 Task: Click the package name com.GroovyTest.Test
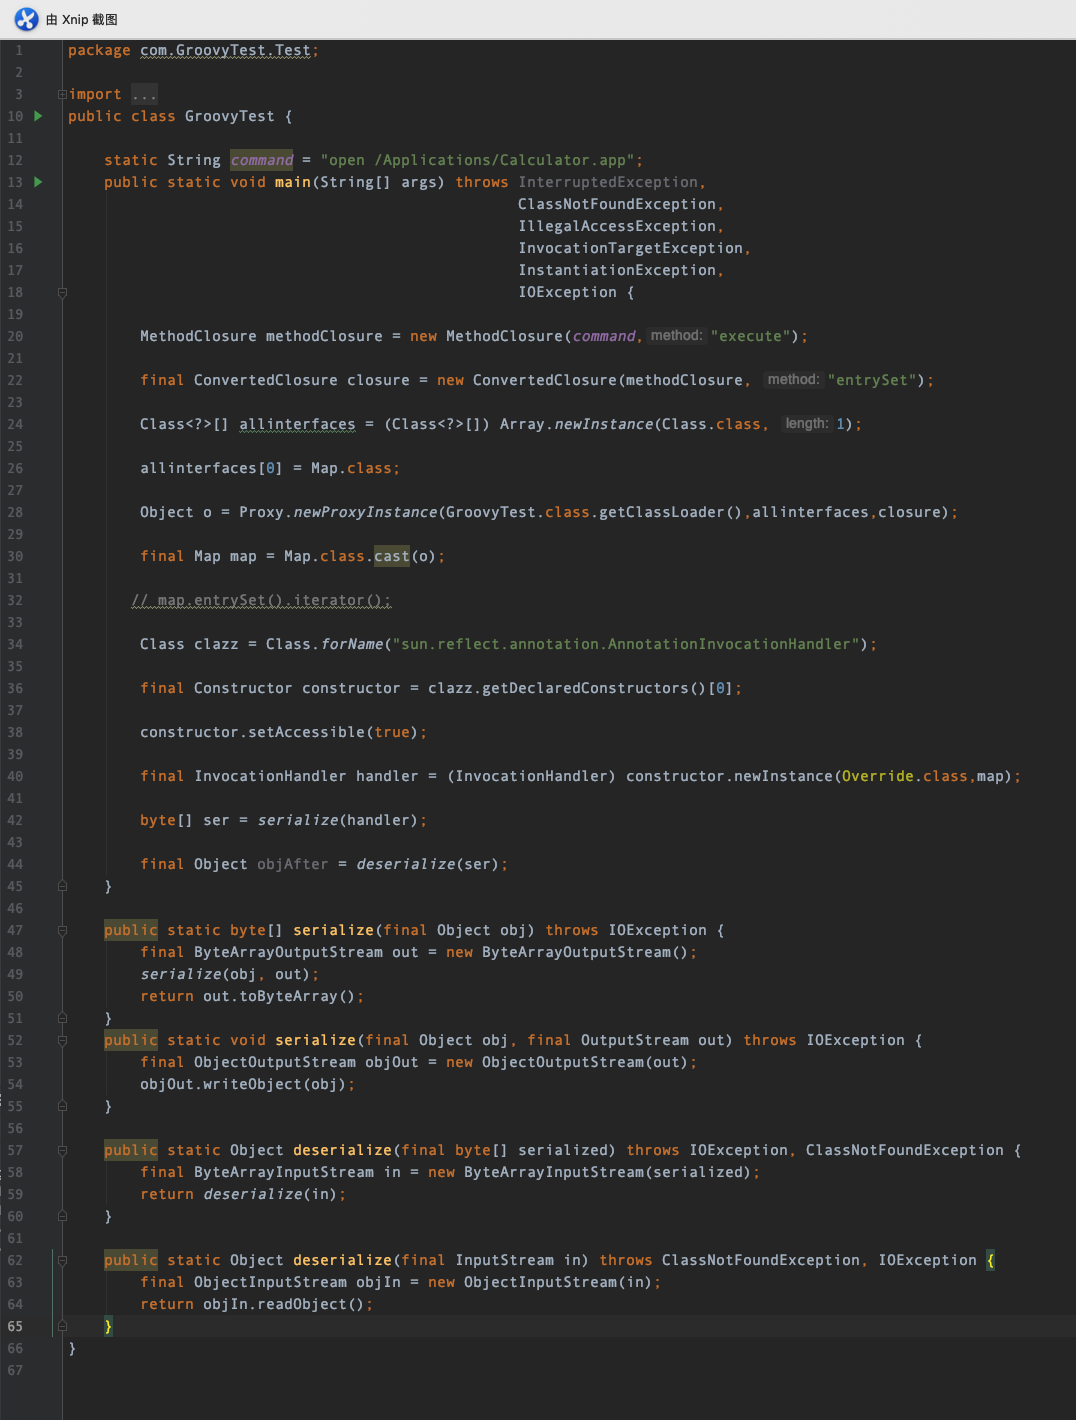point(225,50)
